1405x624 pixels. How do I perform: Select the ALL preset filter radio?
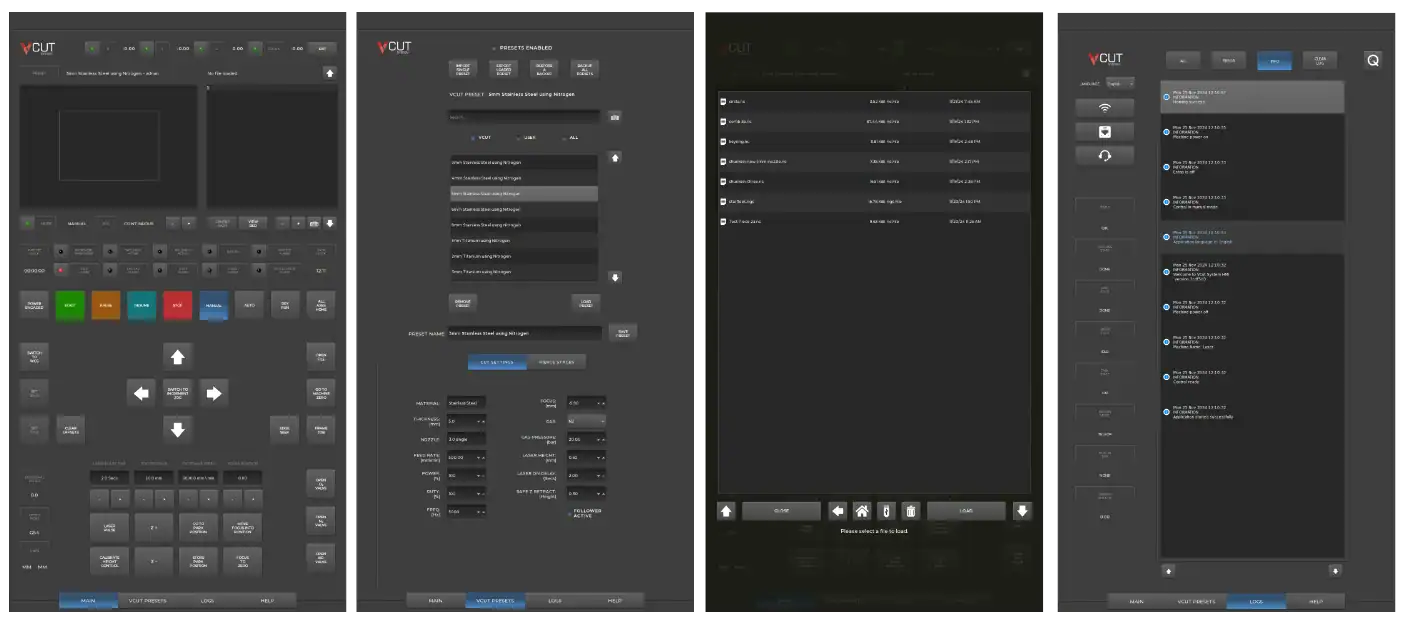click(562, 137)
